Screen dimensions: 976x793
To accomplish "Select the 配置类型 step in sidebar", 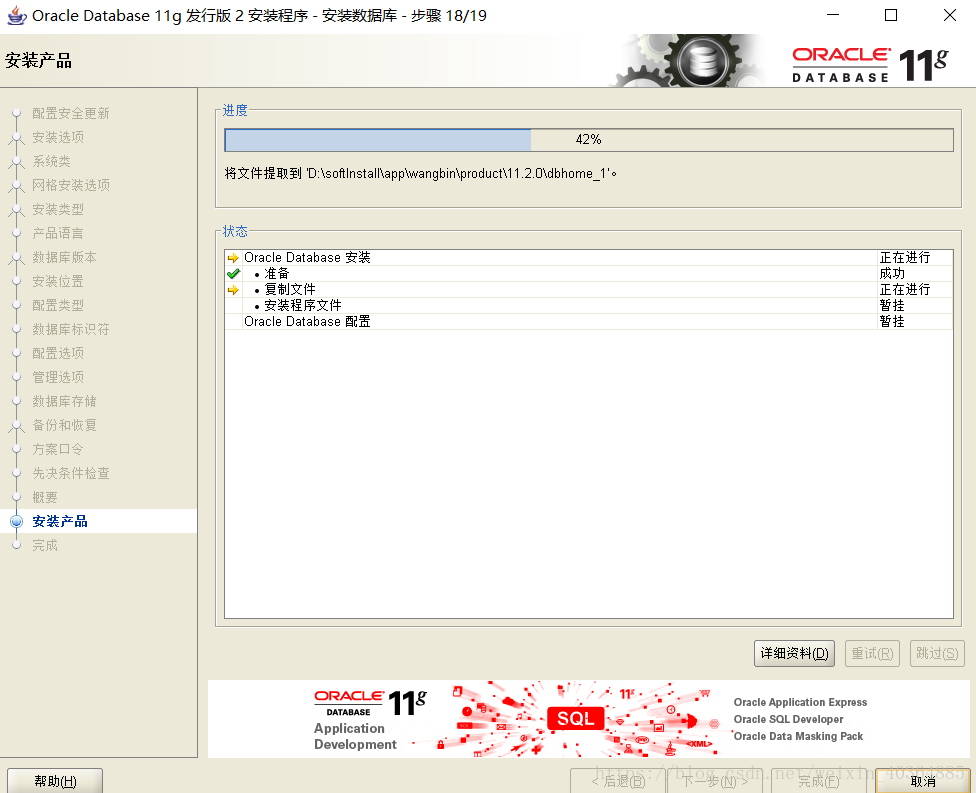I will point(58,305).
